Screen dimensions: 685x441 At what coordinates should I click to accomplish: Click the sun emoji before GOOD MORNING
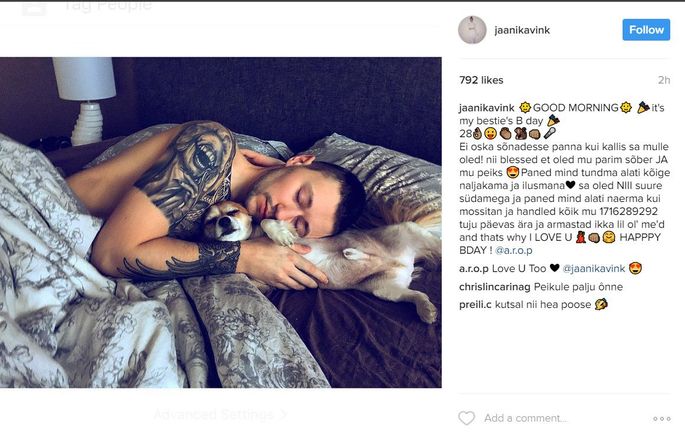525,107
